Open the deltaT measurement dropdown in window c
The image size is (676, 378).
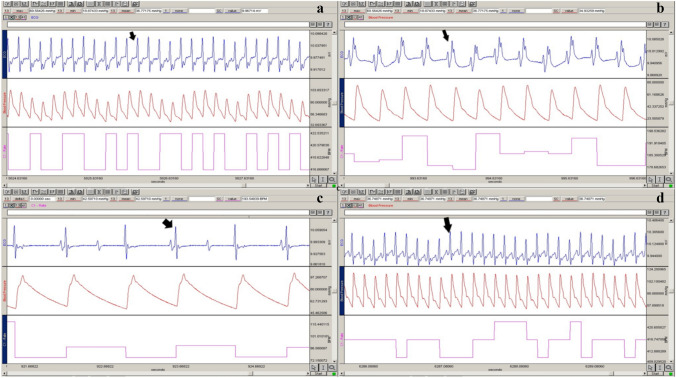coord(20,199)
